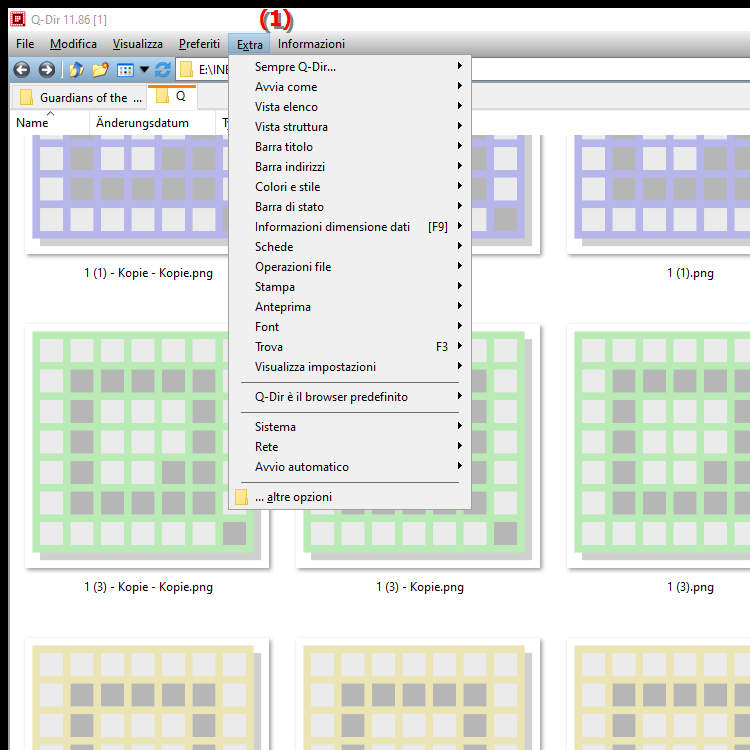Screen dimensions: 750x750
Task: Click the Back navigation arrow icon
Action: (22, 70)
